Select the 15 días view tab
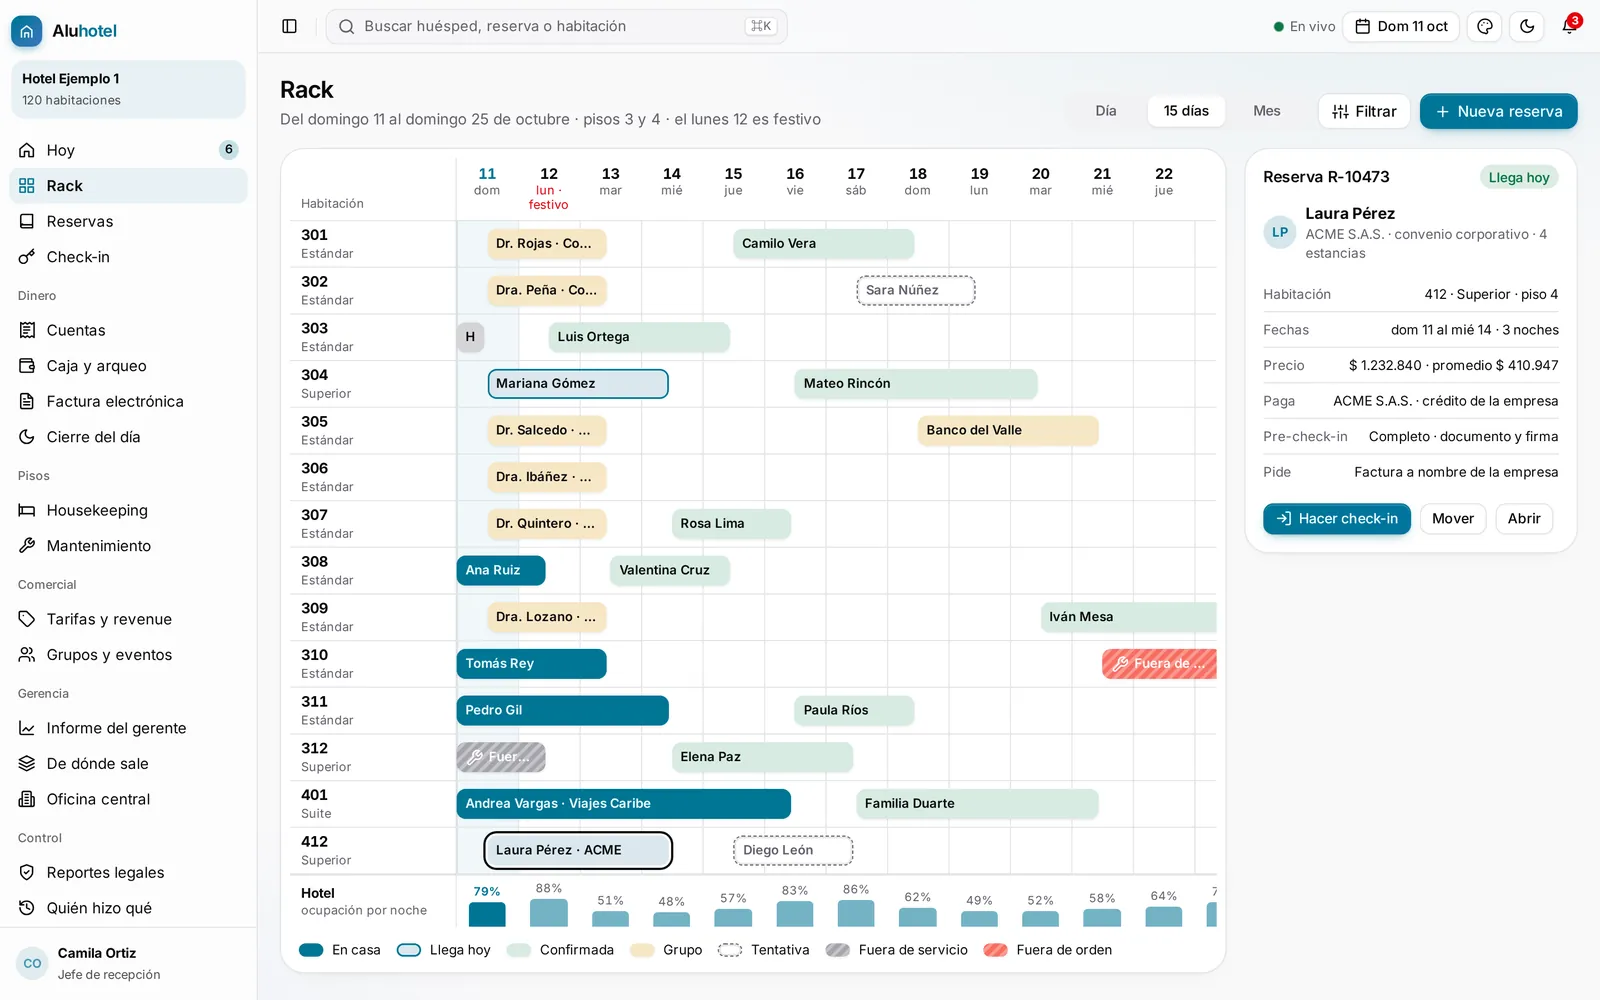1600x1000 pixels. [x=1186, y=111]
